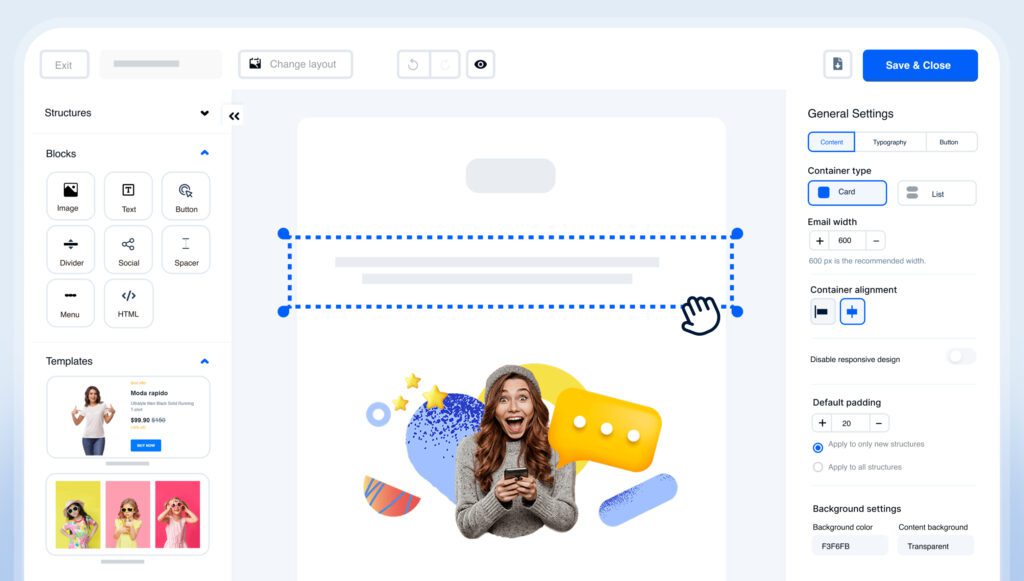
Task: Pick the HTML code block
Action: tap(128, 303)
